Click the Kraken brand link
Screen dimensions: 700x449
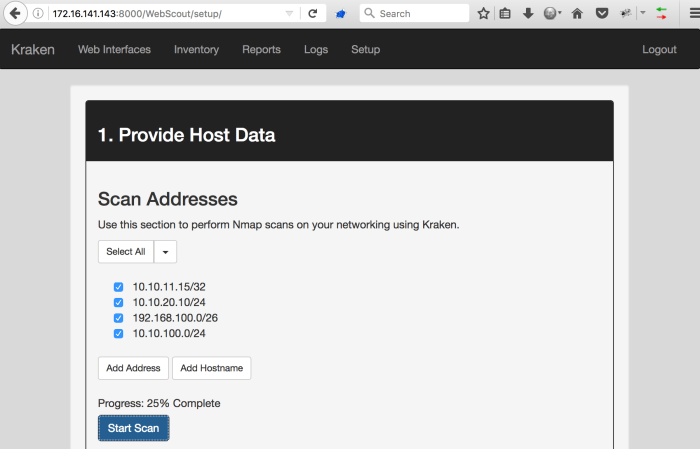point(33,50)
